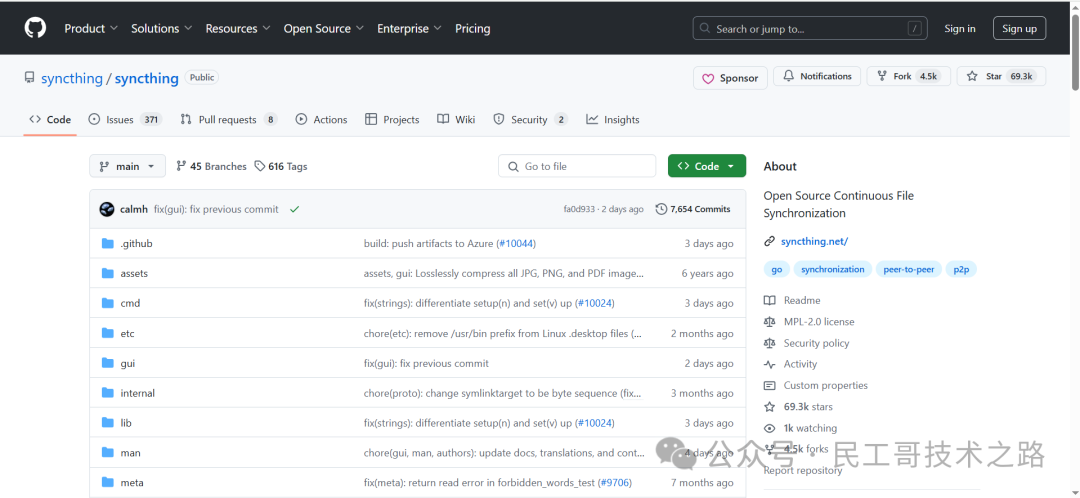Screen dimensions: 1080x498
Task: Open the etc folder icon
Action: (x=107, y=333)
